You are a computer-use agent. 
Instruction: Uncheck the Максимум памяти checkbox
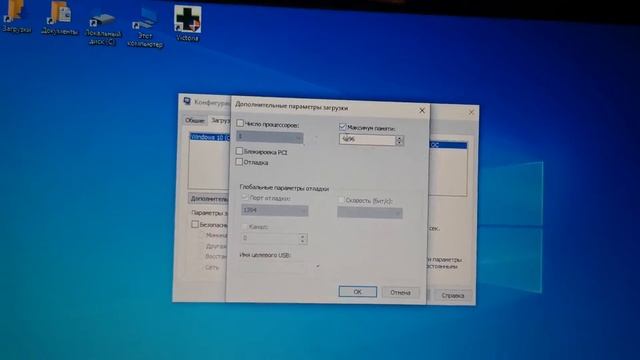click(342, 127)
